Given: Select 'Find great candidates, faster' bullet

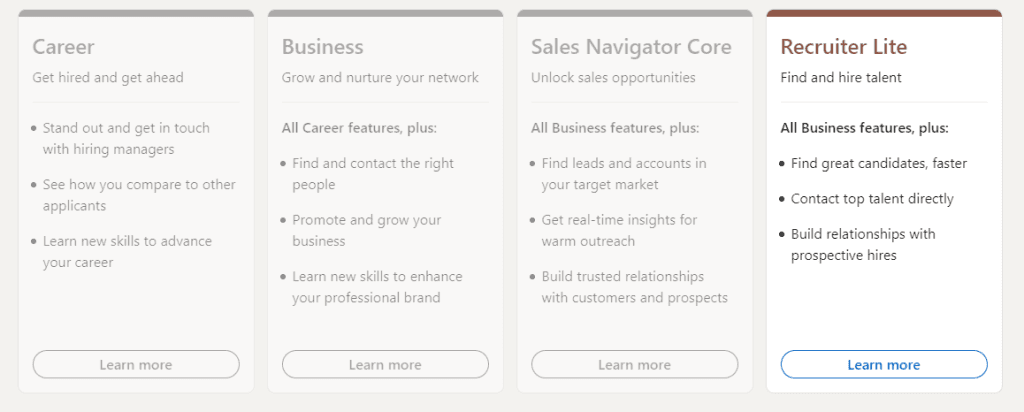Looking at the screenshot, I should [x=879, y=163].
